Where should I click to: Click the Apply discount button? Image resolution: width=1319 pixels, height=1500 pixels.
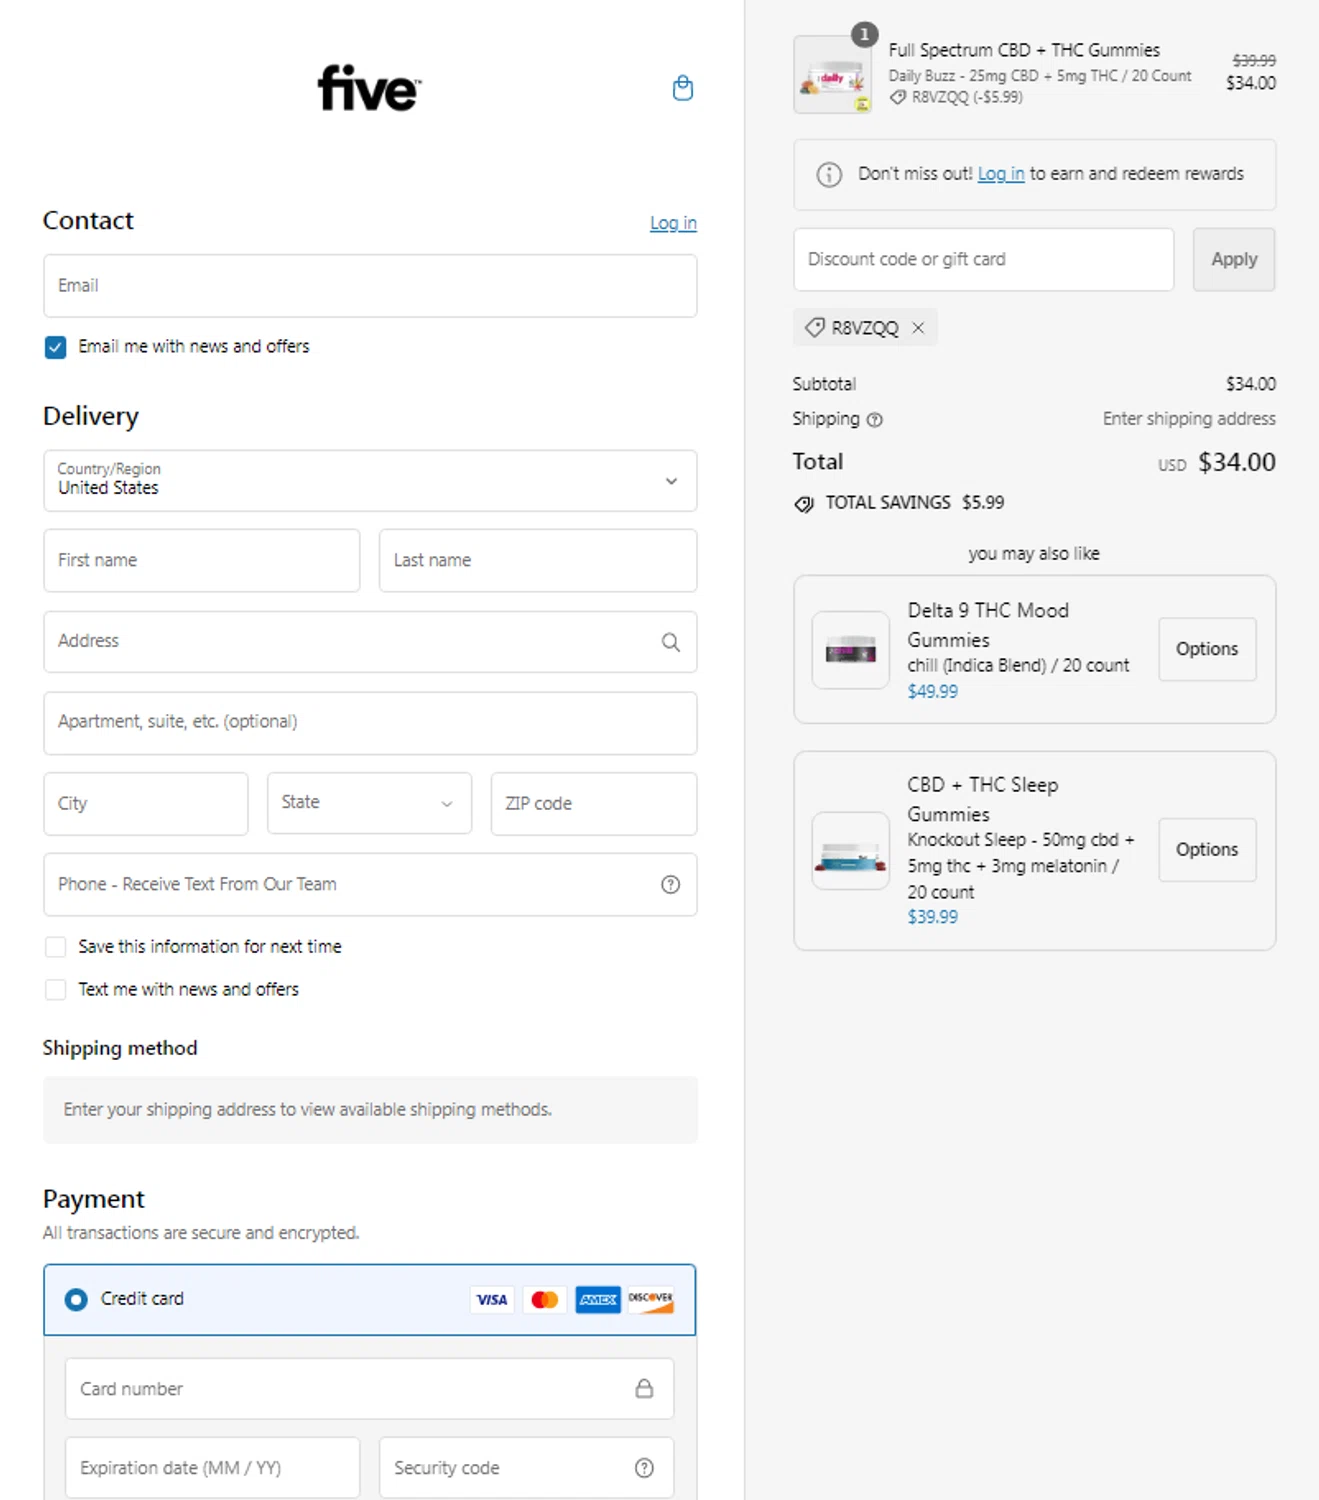click(x=1233, y=260)
